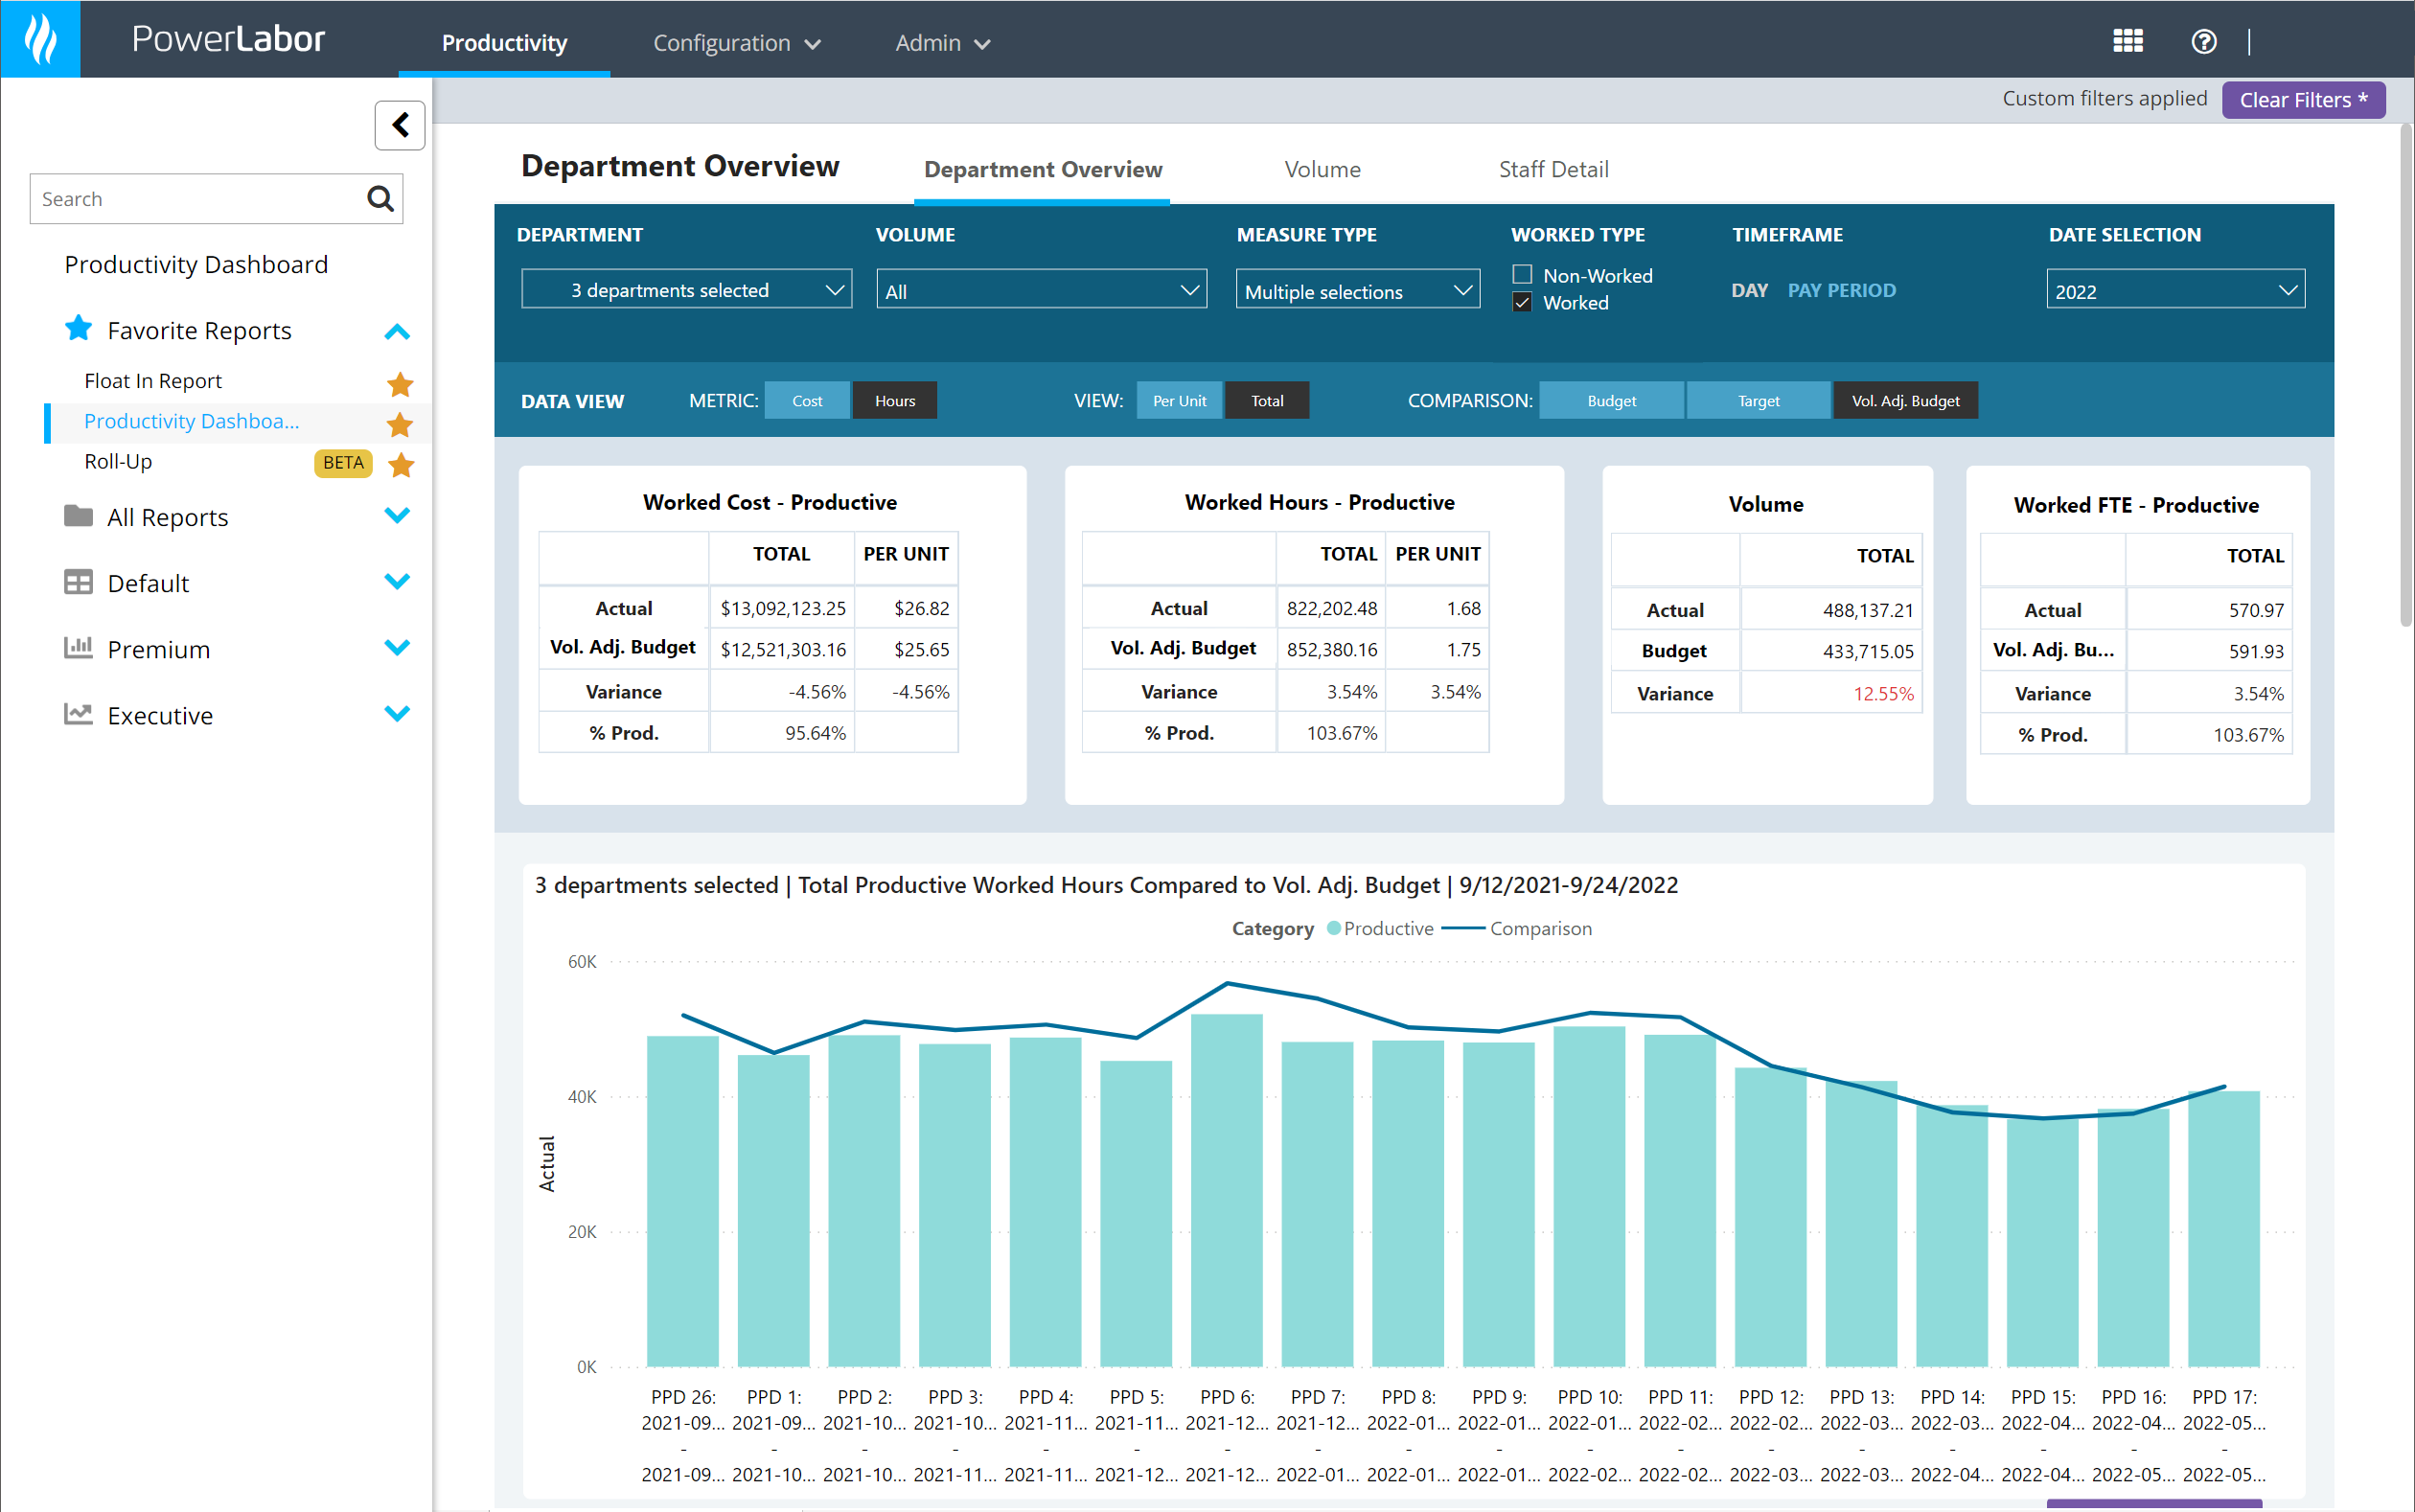The width and height of the screenshot is (2415, 1512).
Task: Click into the Search input field
Action: (195, 199)
